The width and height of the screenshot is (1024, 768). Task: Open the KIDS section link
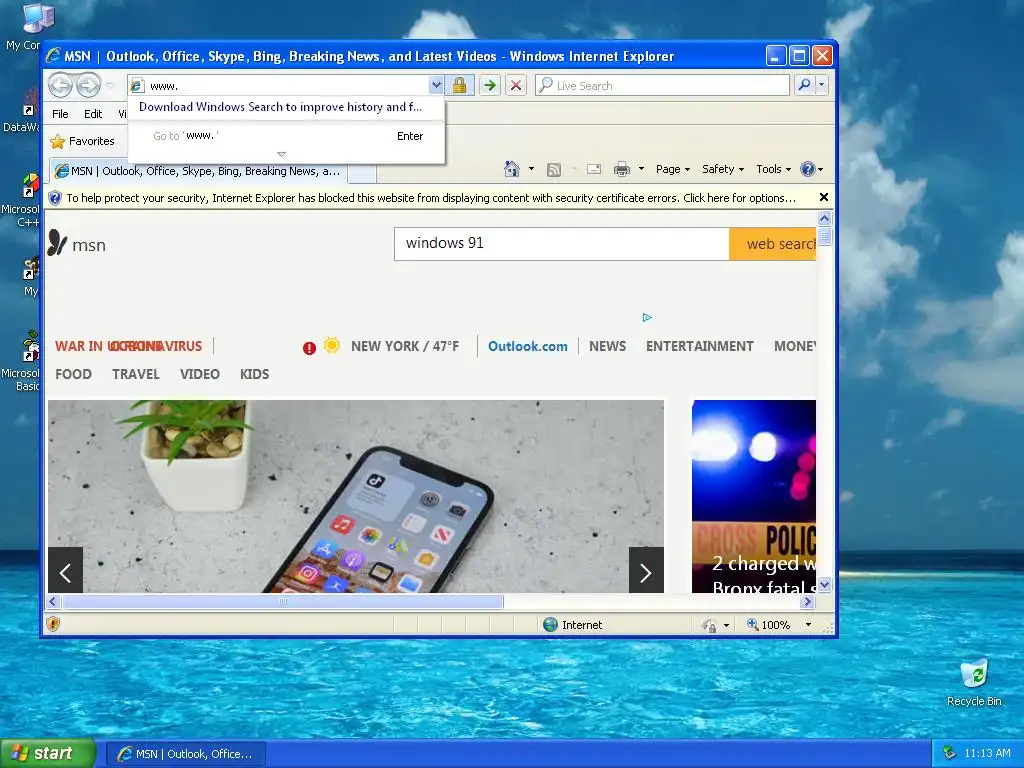pos(254,374)
